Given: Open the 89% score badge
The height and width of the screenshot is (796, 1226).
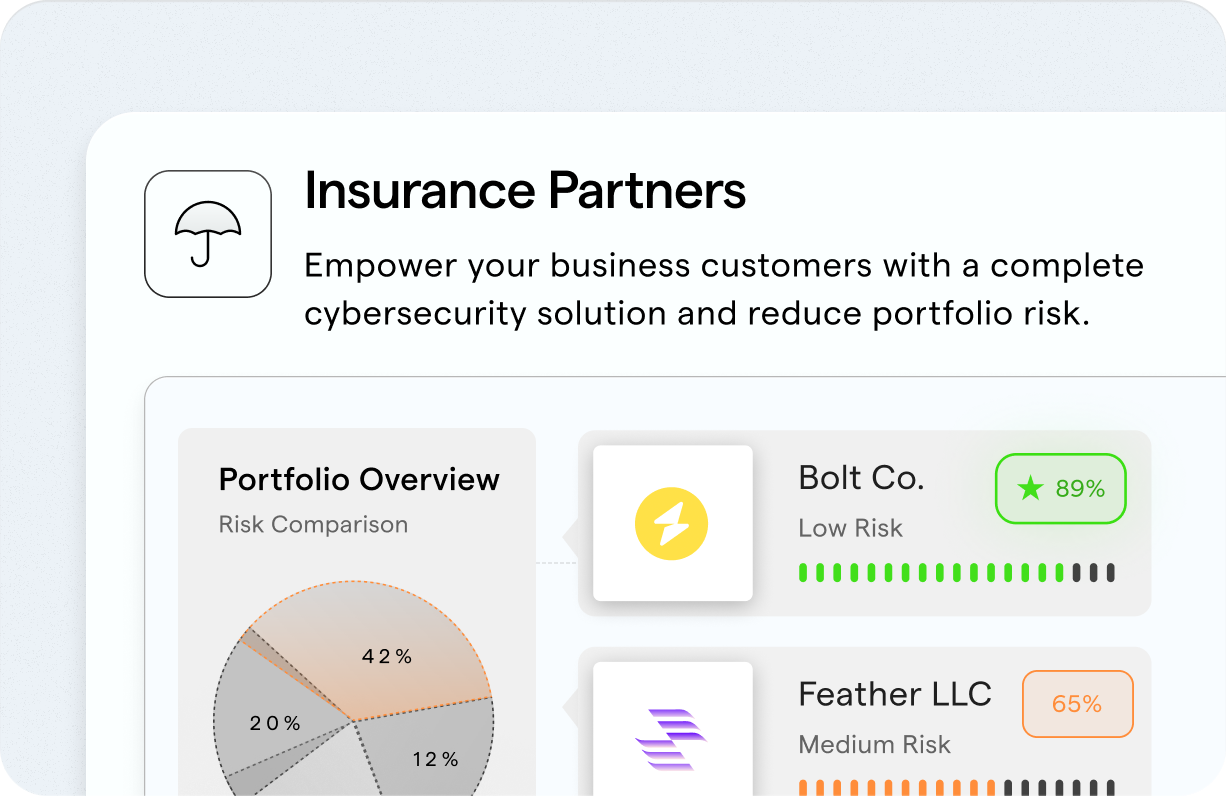Looking at the screenshot, I should pyautogui.click(x=1061, y=489).
